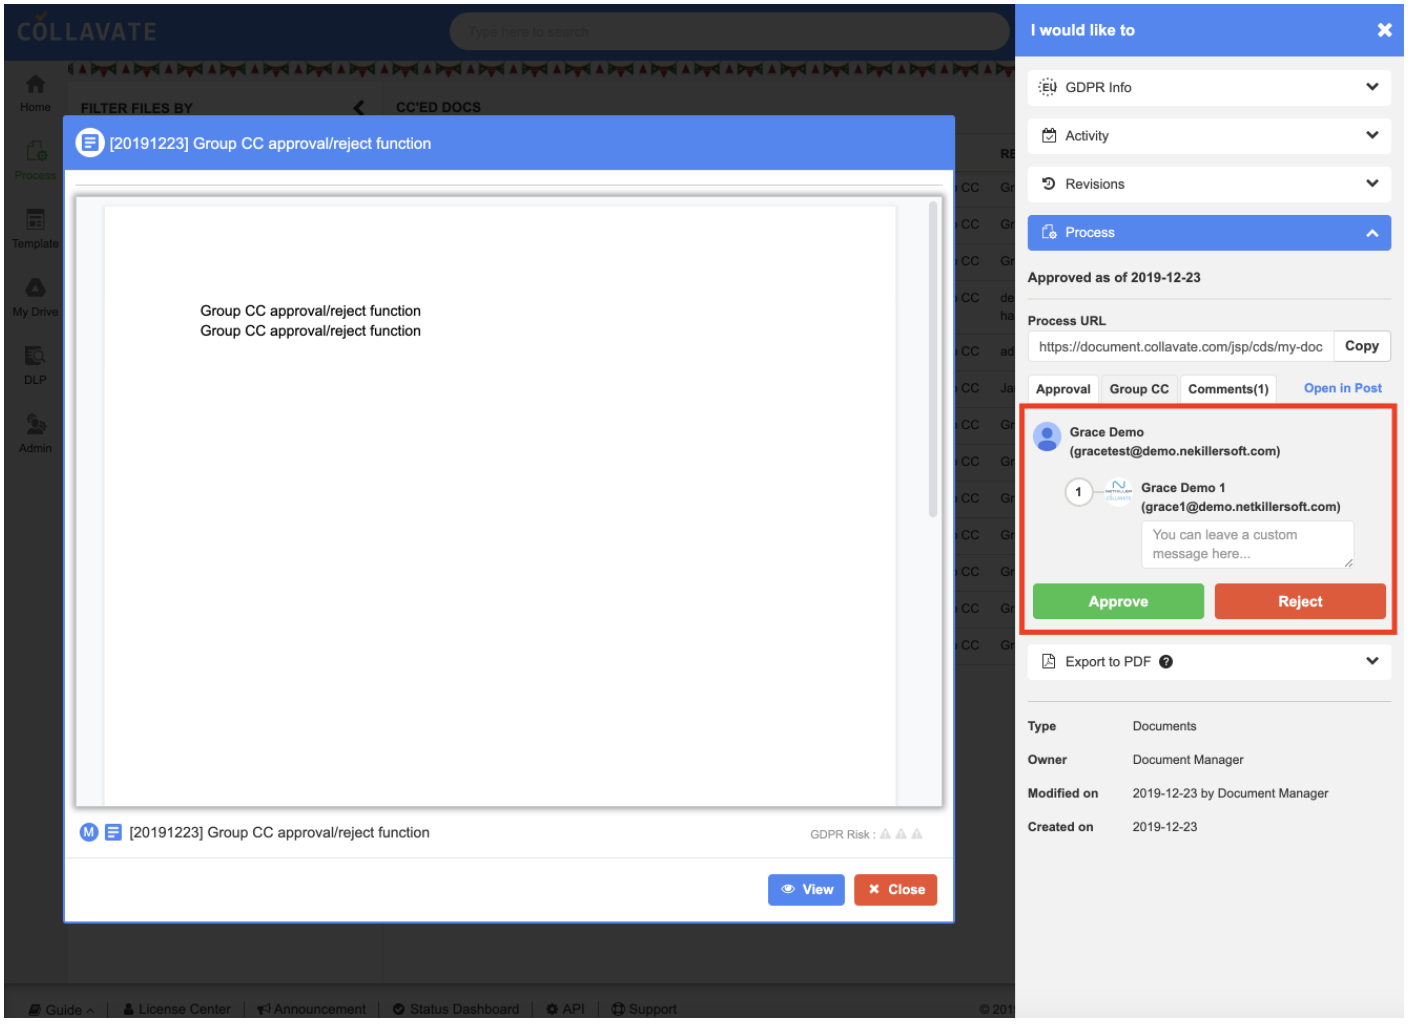The height and width of the screenshot is (1024, 1414).
Task: Switch to the Comments(1) tab
Action: tap(1228, 389)
